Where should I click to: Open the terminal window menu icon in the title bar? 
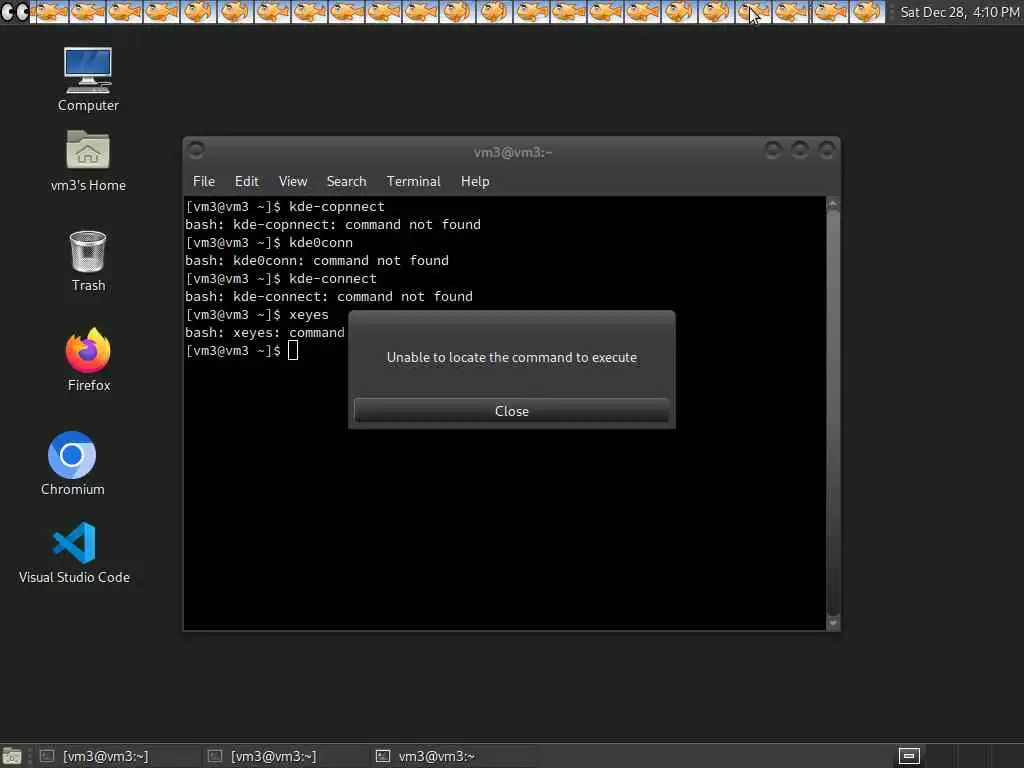pyautogui.click(x=196, y=151)
